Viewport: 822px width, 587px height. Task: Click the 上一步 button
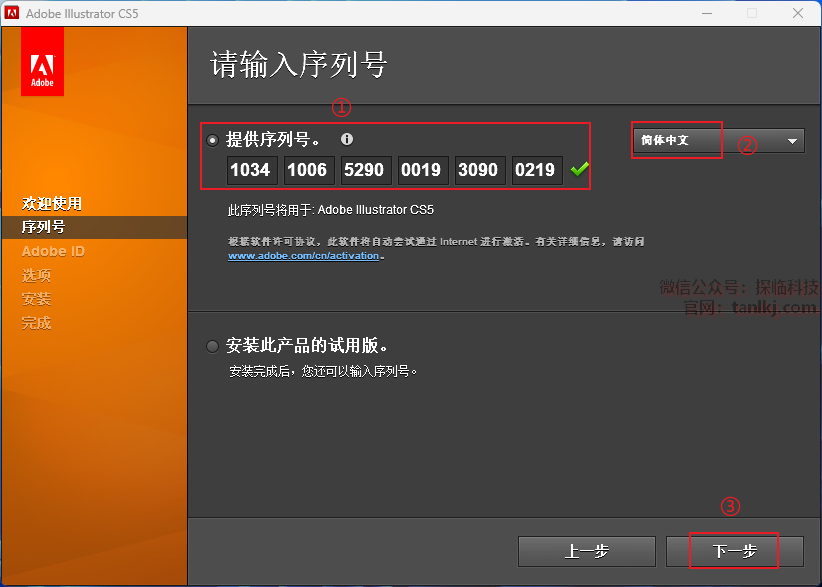click(x=587, y=551)
